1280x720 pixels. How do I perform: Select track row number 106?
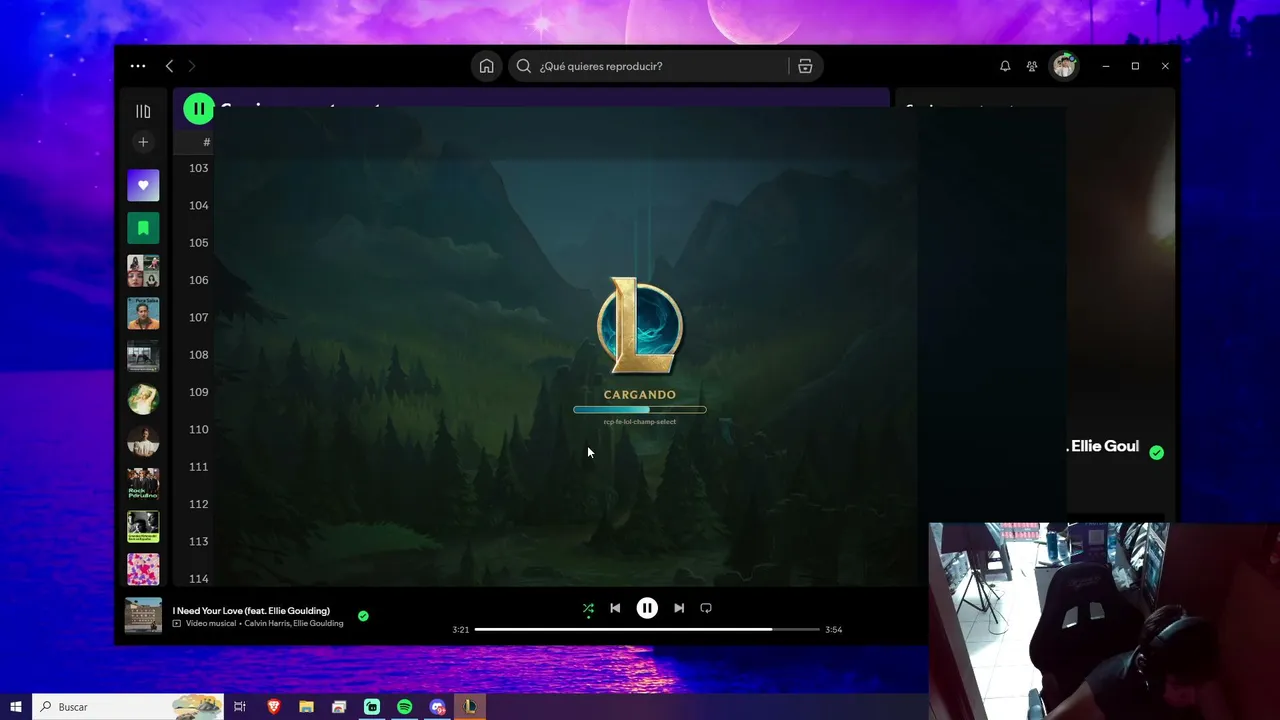click(198, 280)
